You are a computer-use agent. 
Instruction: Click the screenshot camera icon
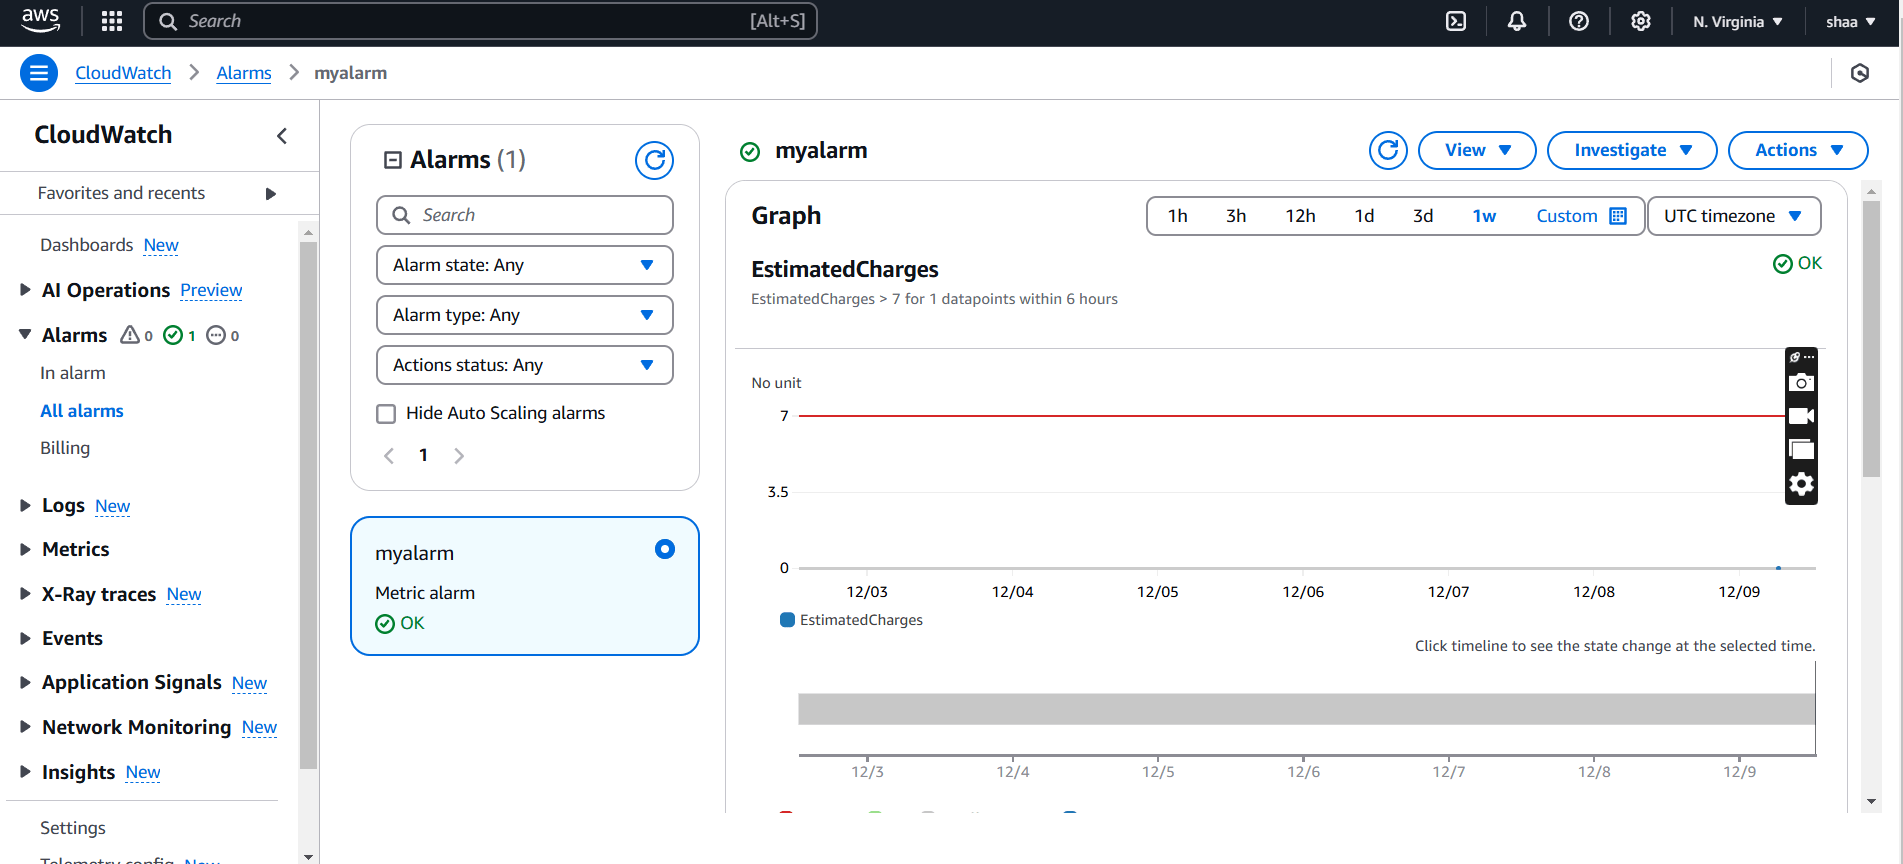(x=1801, y=382)
